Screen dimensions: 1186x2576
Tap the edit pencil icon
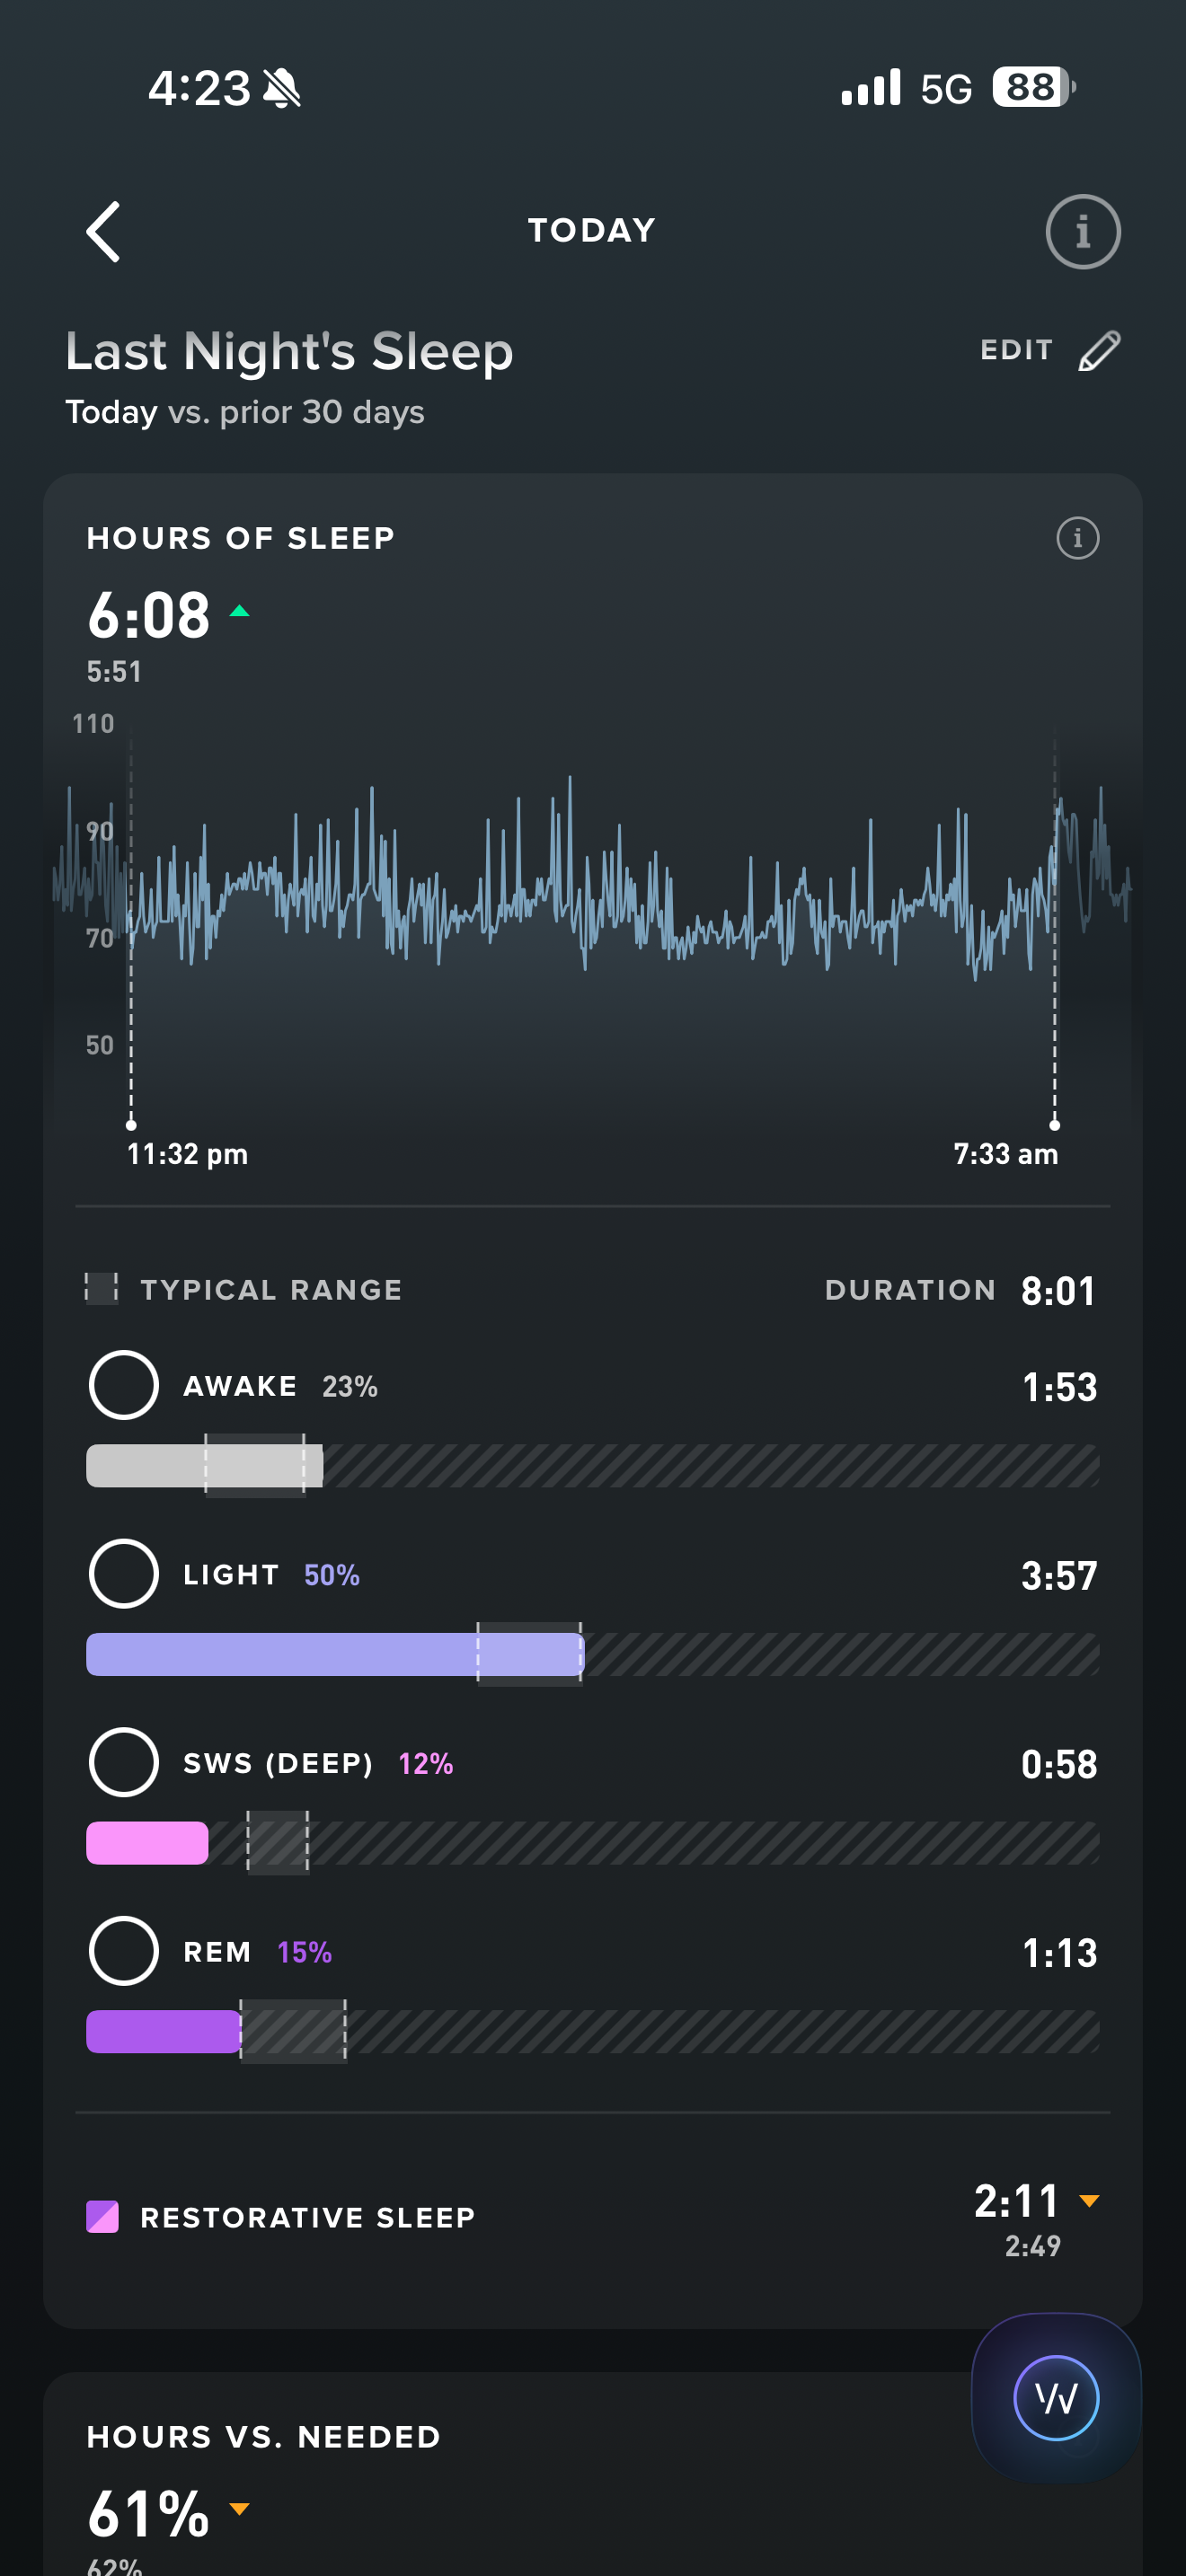(1099, 351)
